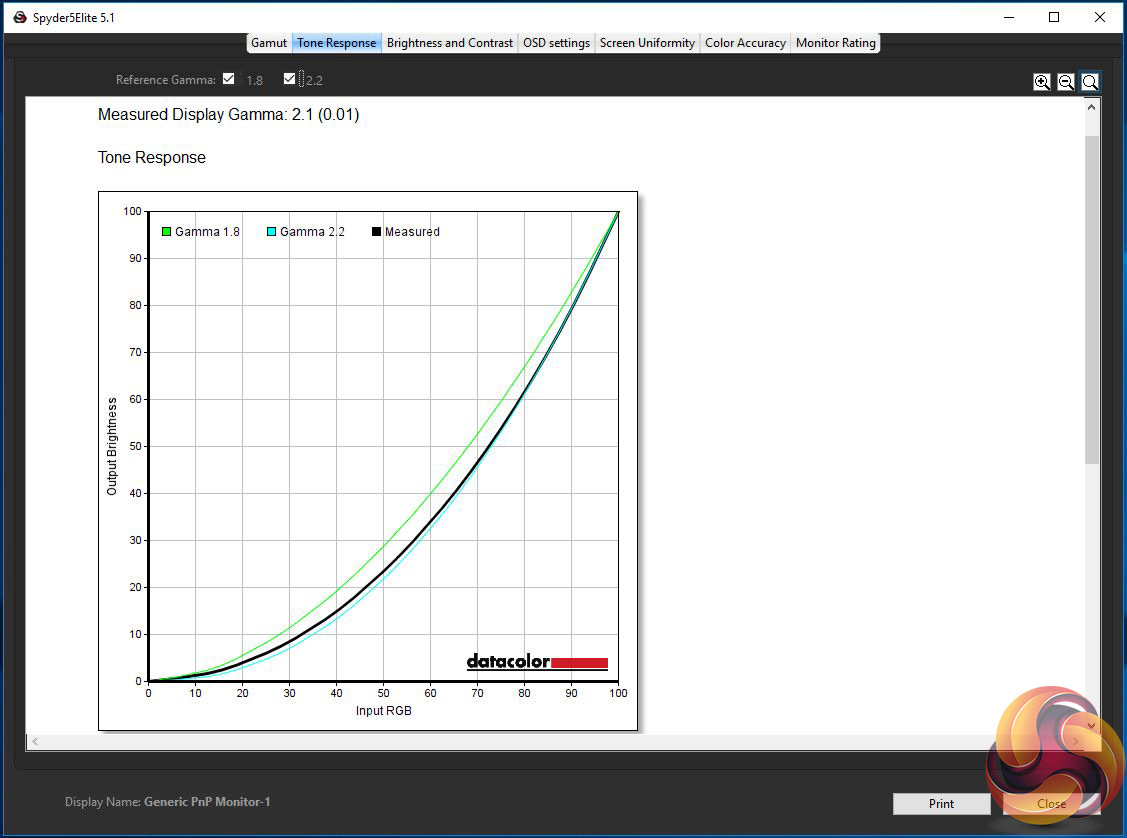Open the OSD settings tab

pos(556,43)
